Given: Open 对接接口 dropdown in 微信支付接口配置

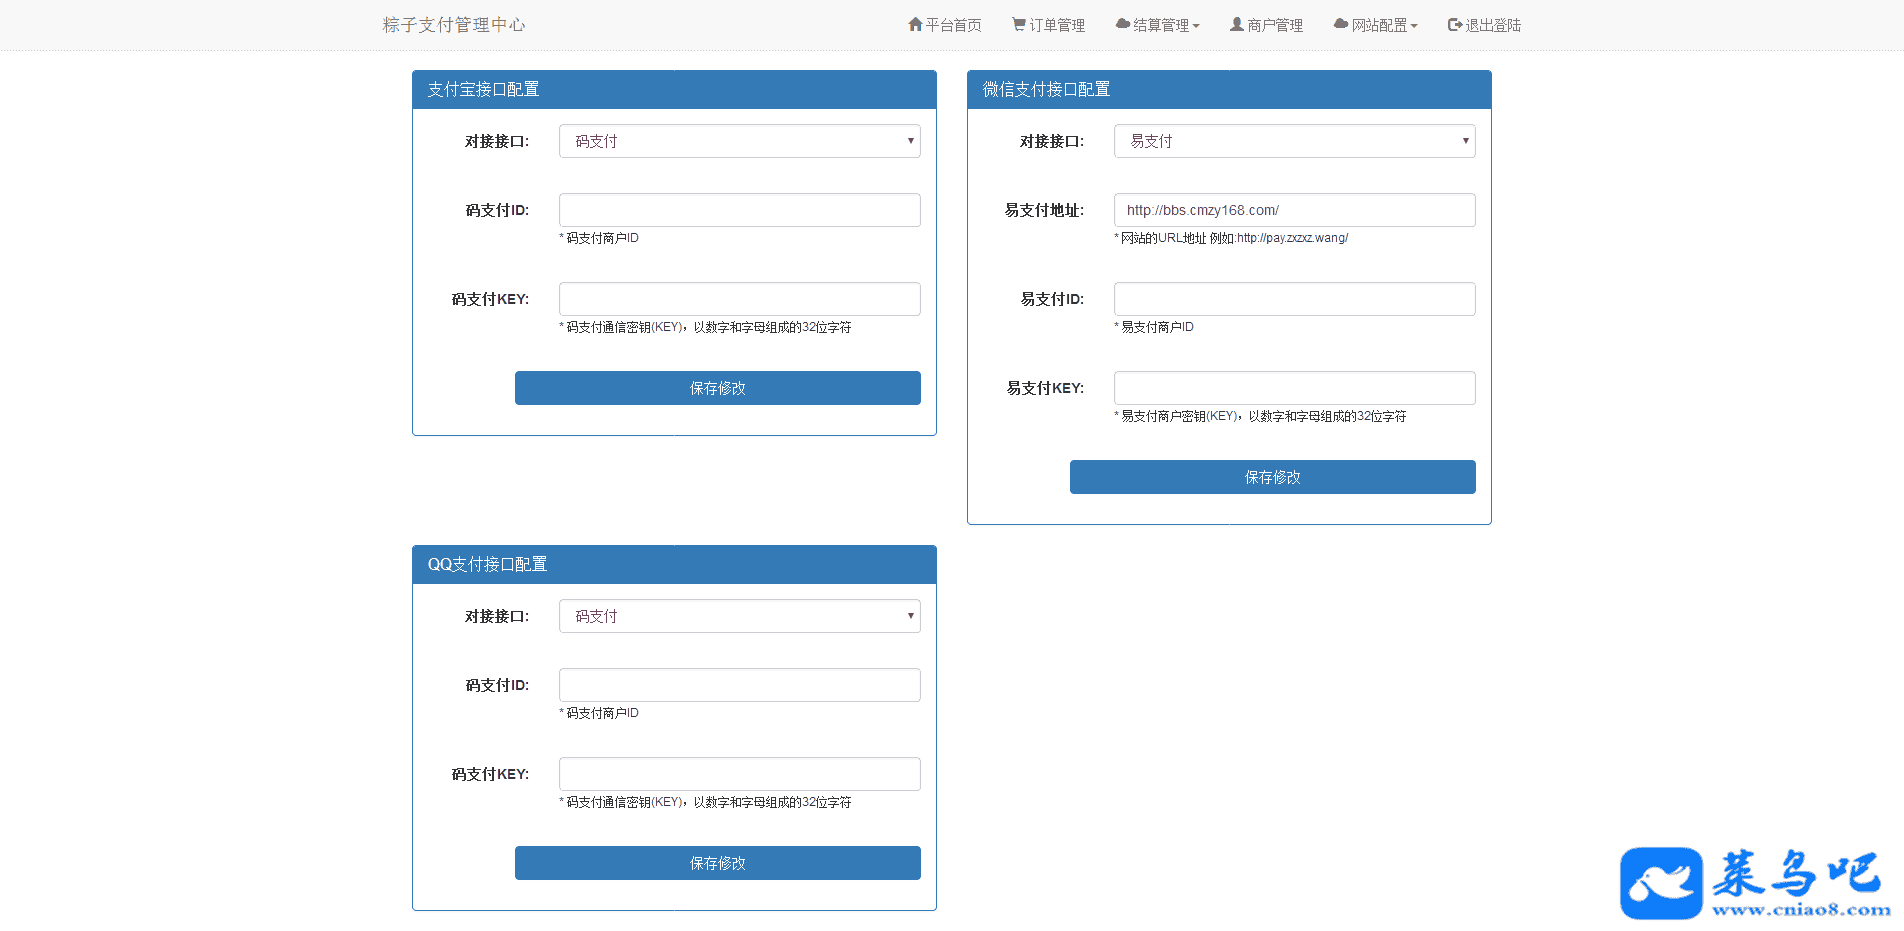Looking at the screenshot, I should pyautogui.click(x=1294, y=141).
